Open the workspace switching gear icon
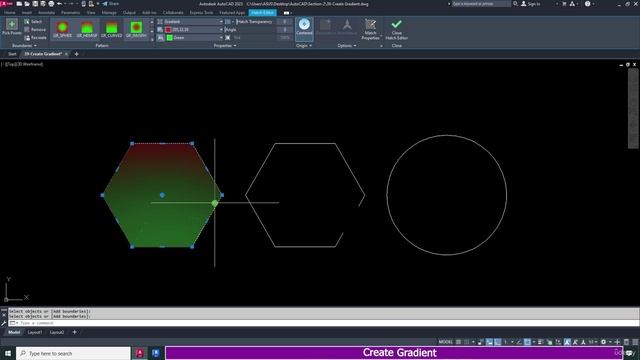This screenshot has width=640, height=360. pos(603,342)
